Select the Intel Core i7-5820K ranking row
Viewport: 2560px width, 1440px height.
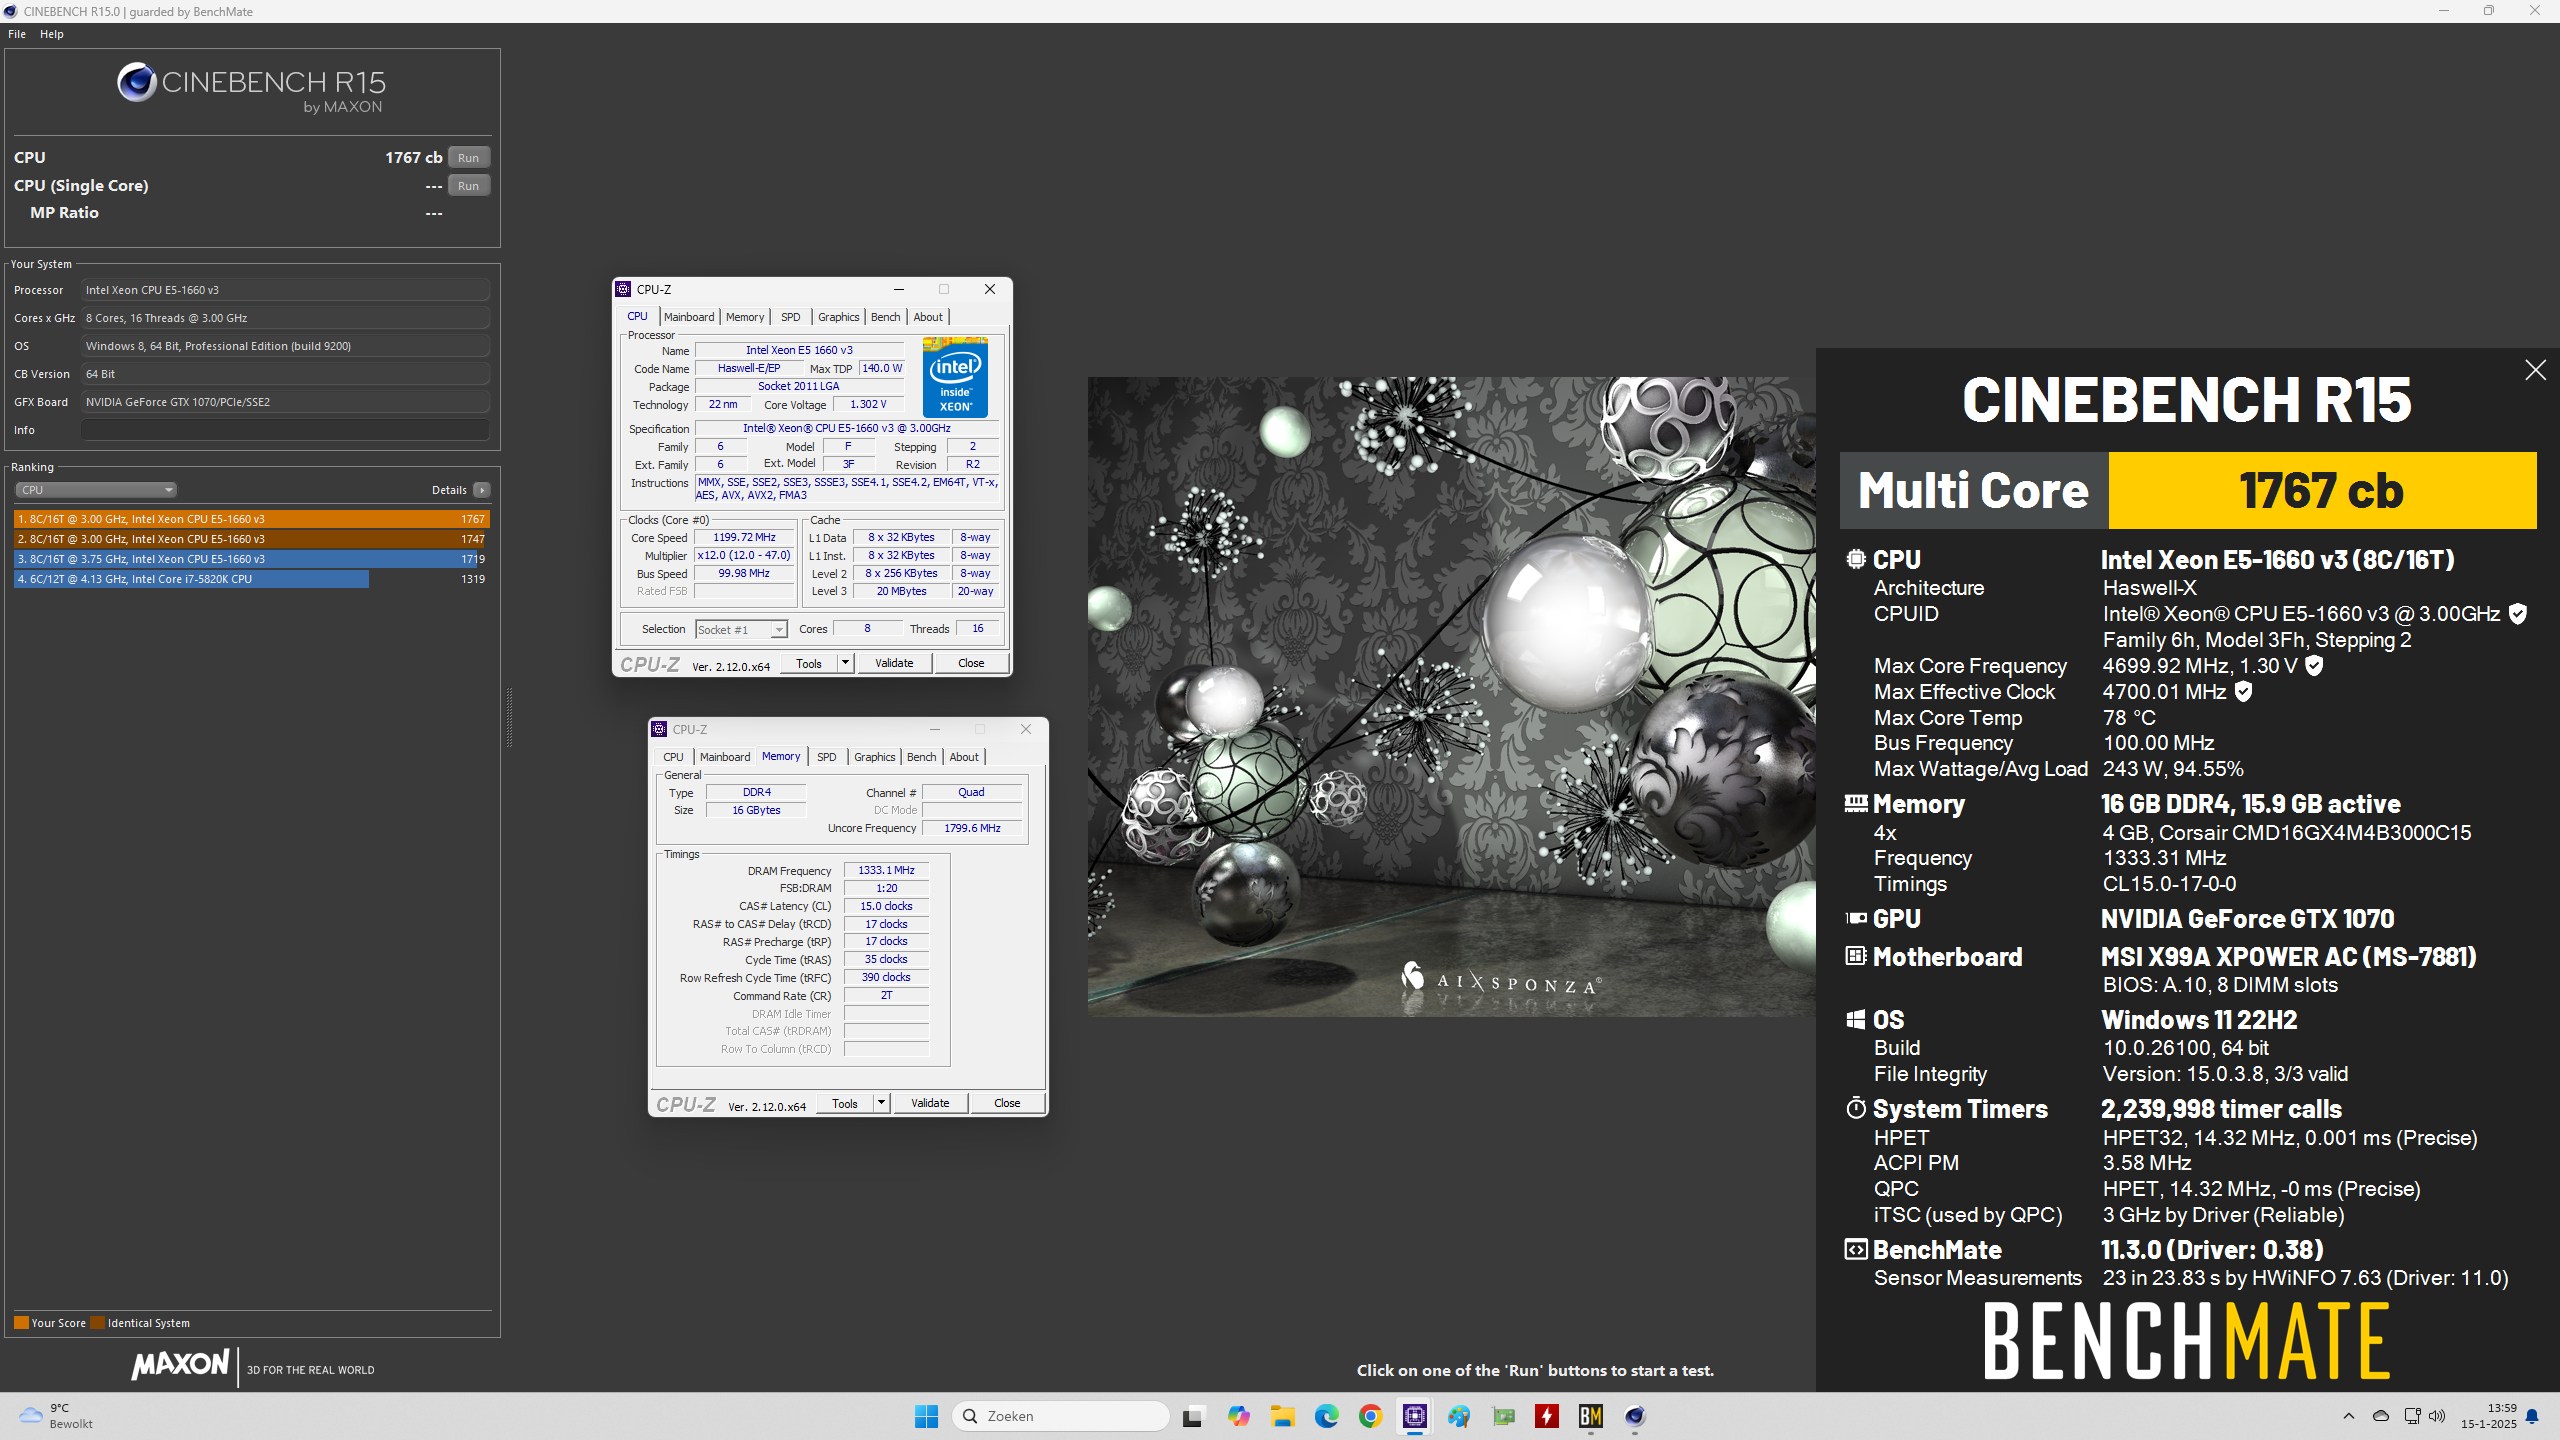coord(251,579)
